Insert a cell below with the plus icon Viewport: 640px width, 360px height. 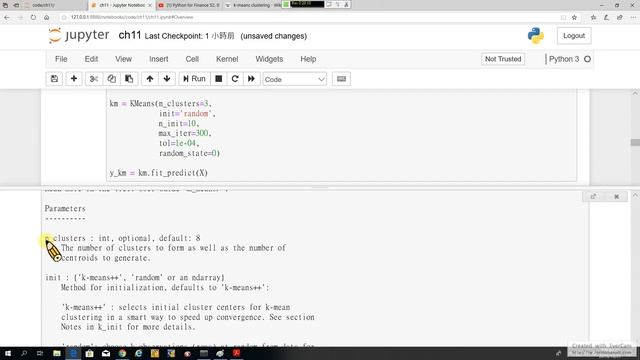(x=74, y=79)
